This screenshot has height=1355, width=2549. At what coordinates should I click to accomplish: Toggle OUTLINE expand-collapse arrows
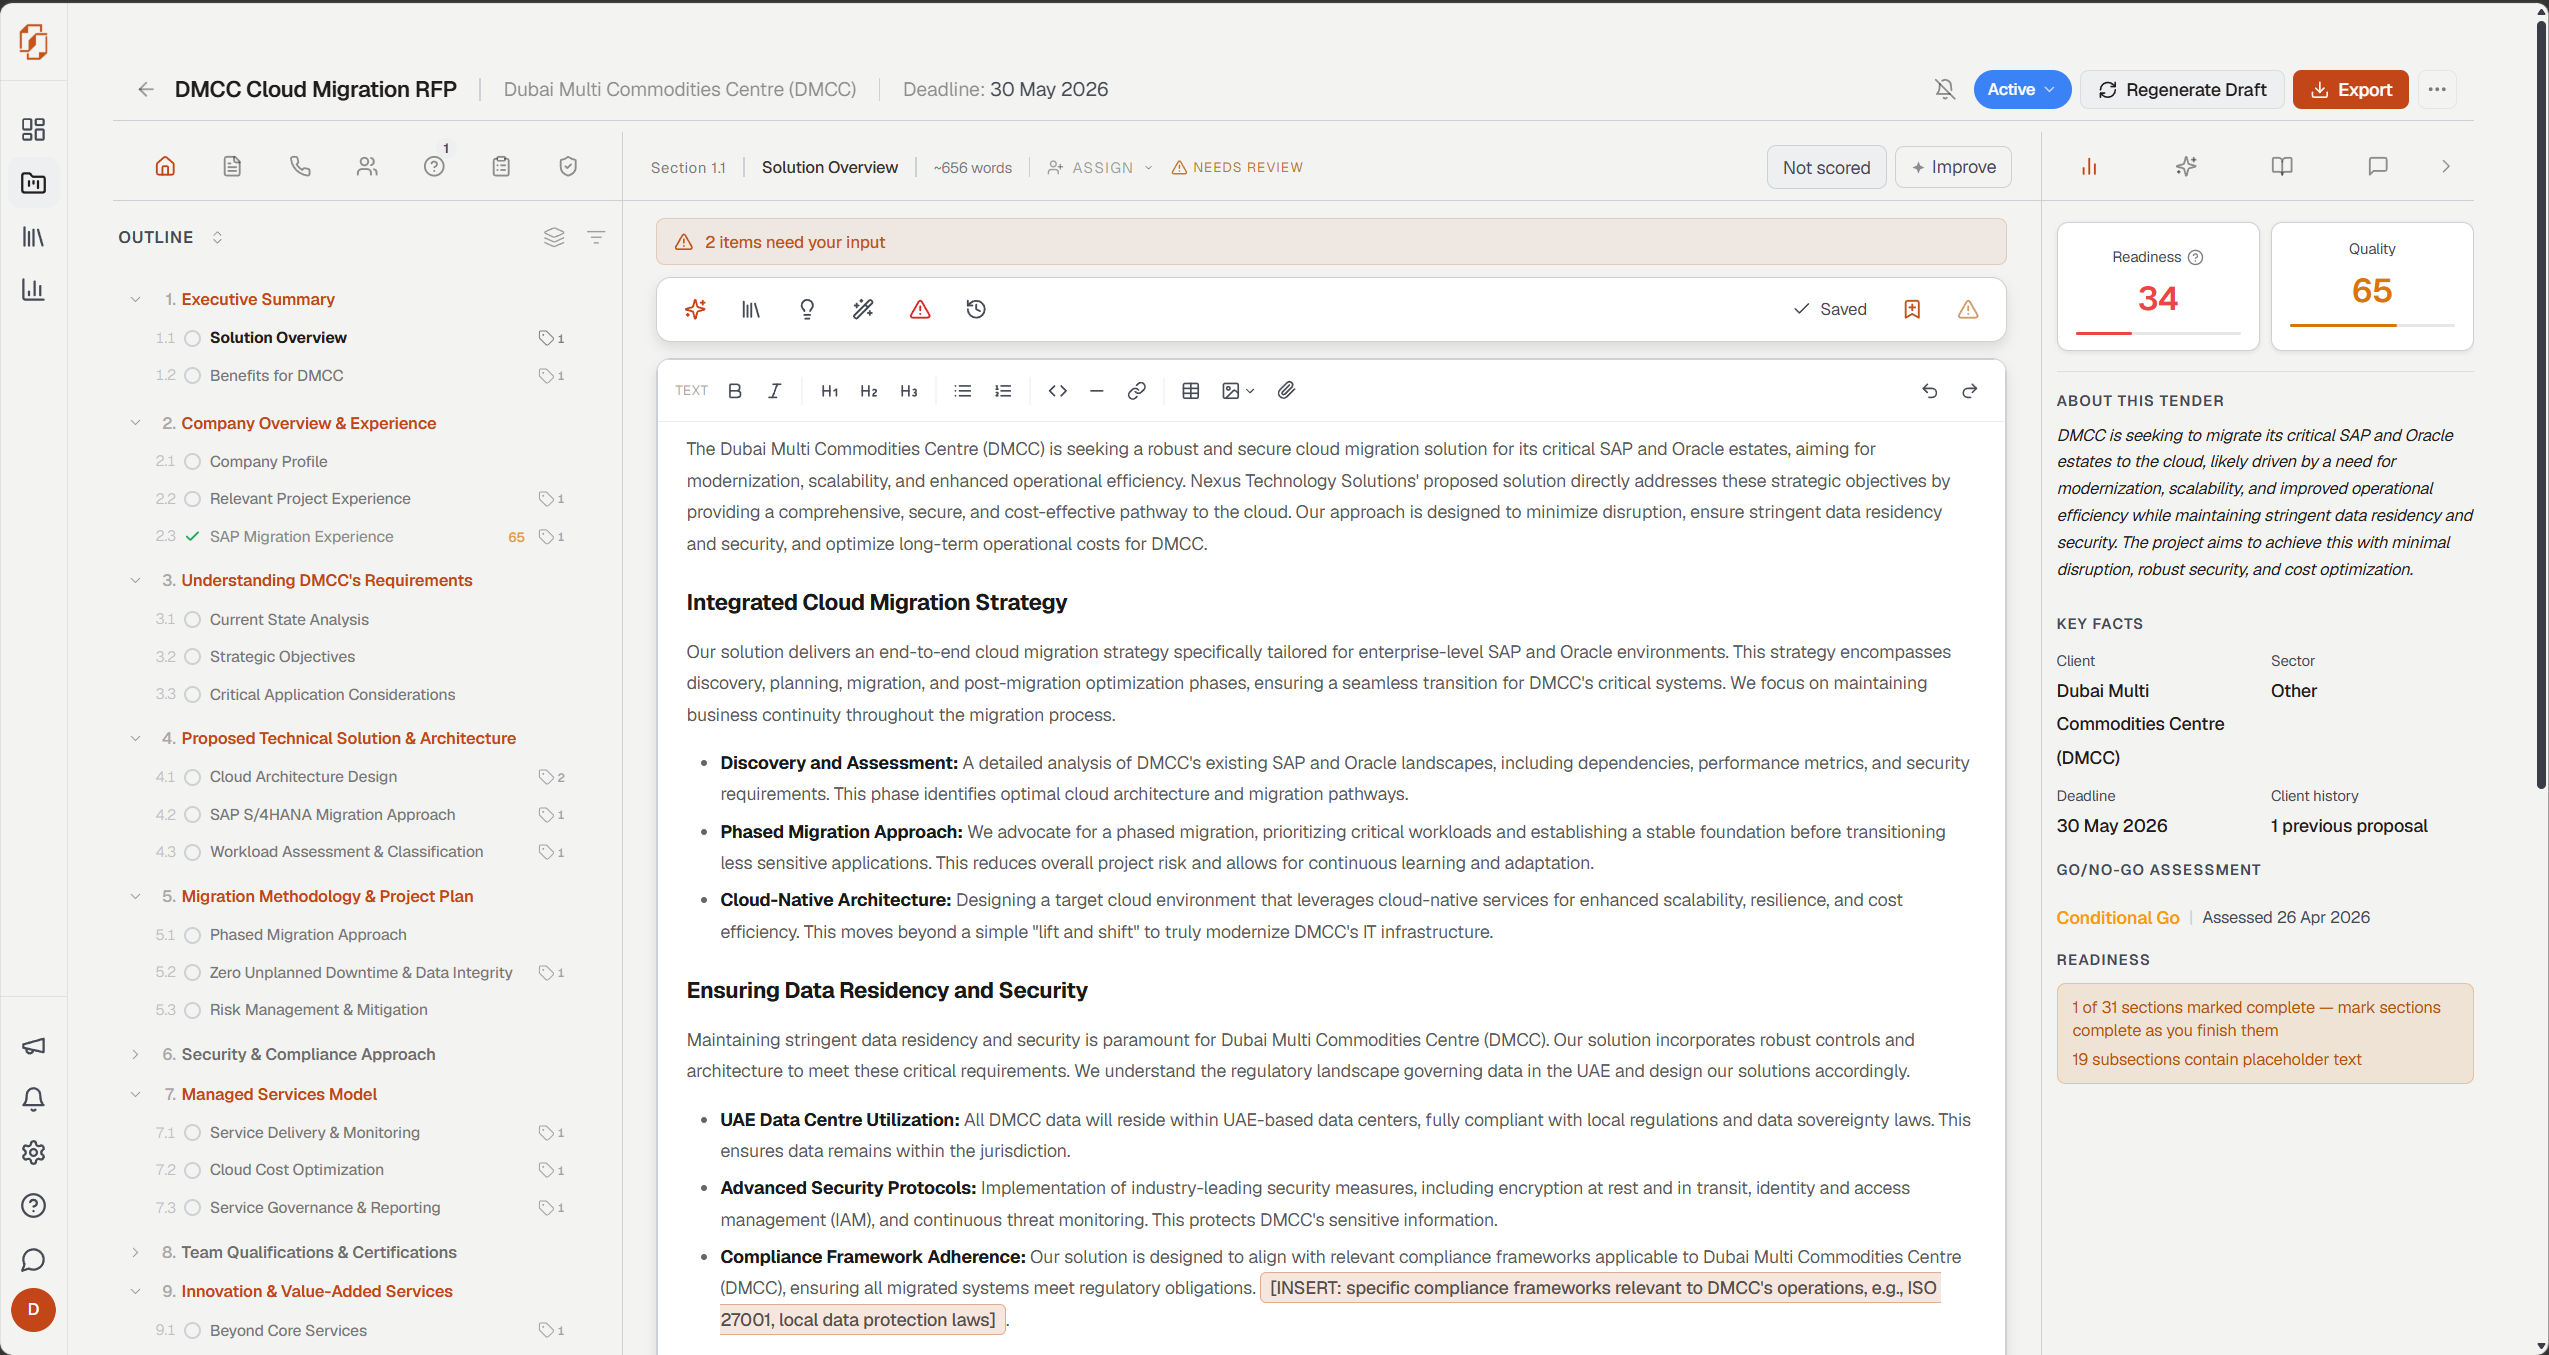pyautogui.click(x=217, y=238)
